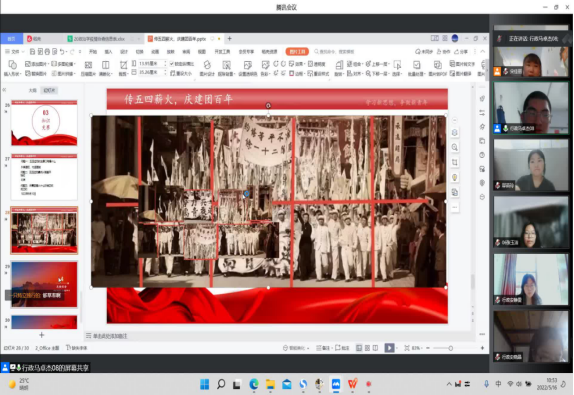The image size is (574, 395).
Task: Toggle the Lock Aspect Ratio (锁定纵横比) checkbox
Action: point(172,64)
